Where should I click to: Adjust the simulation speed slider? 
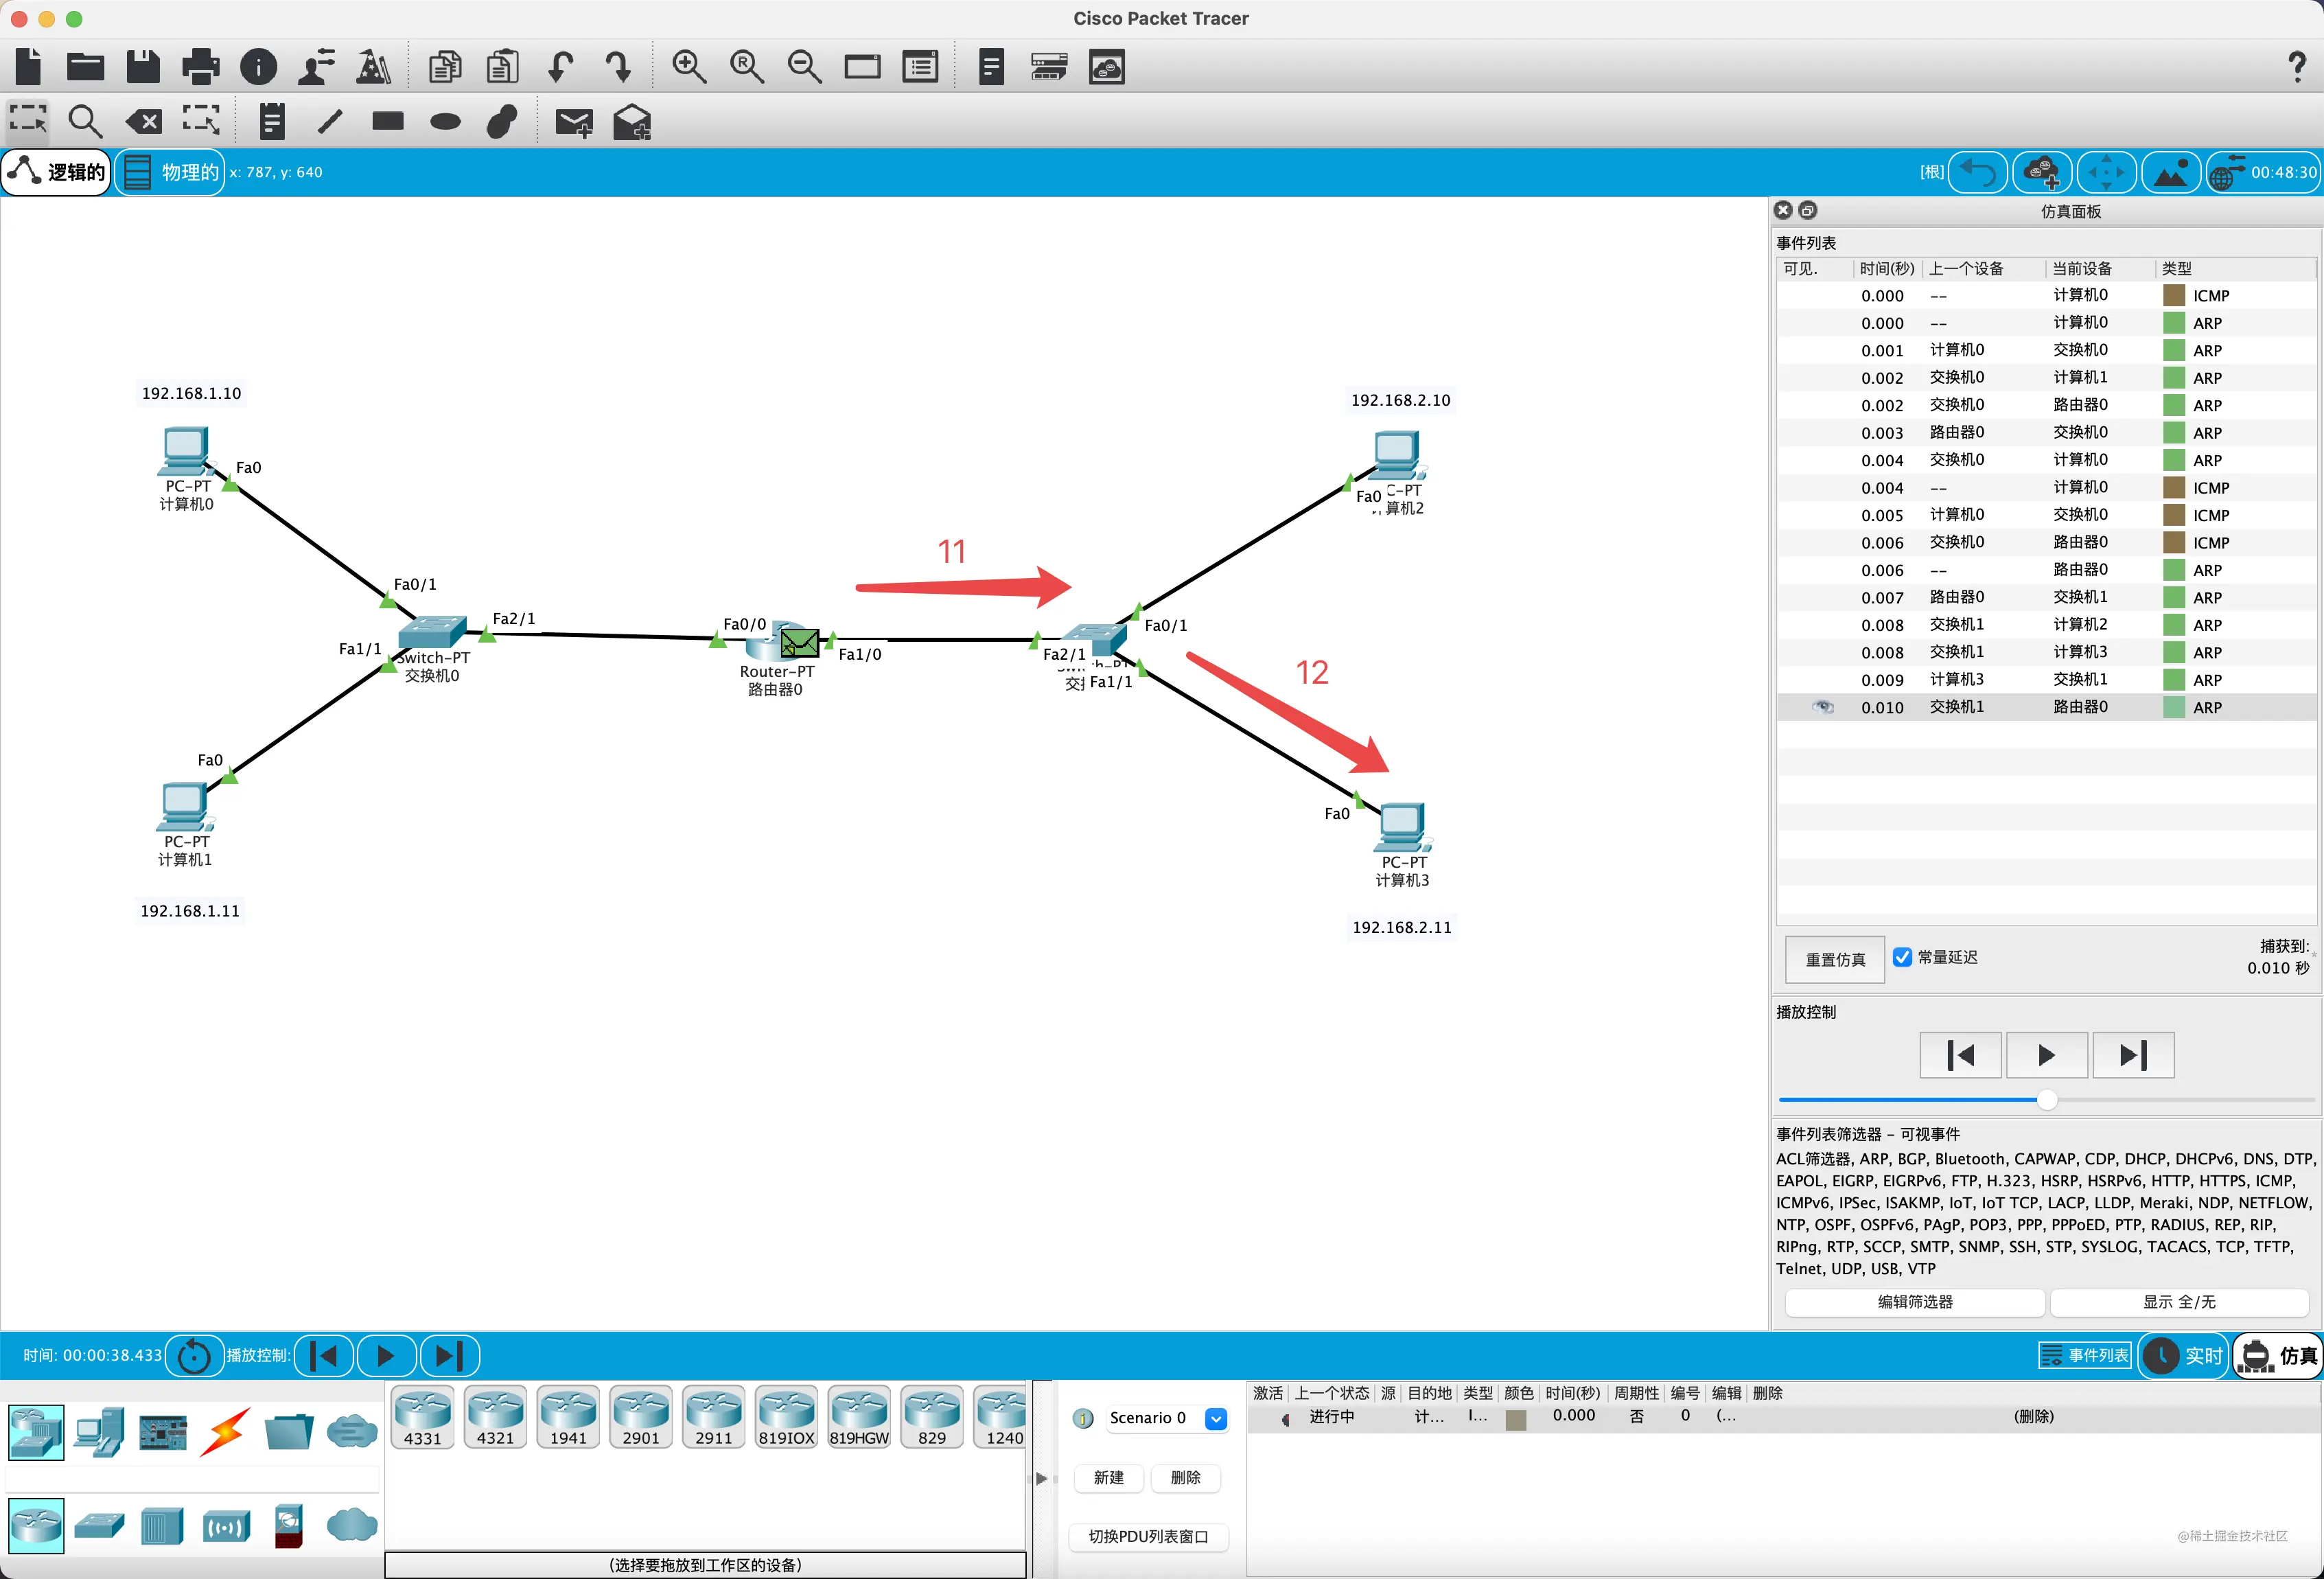point(2047,1099)
